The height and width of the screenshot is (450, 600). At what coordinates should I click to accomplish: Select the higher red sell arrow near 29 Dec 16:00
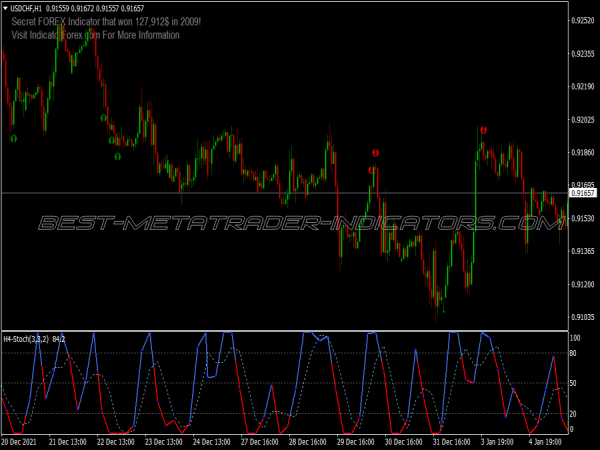(375, 153)
